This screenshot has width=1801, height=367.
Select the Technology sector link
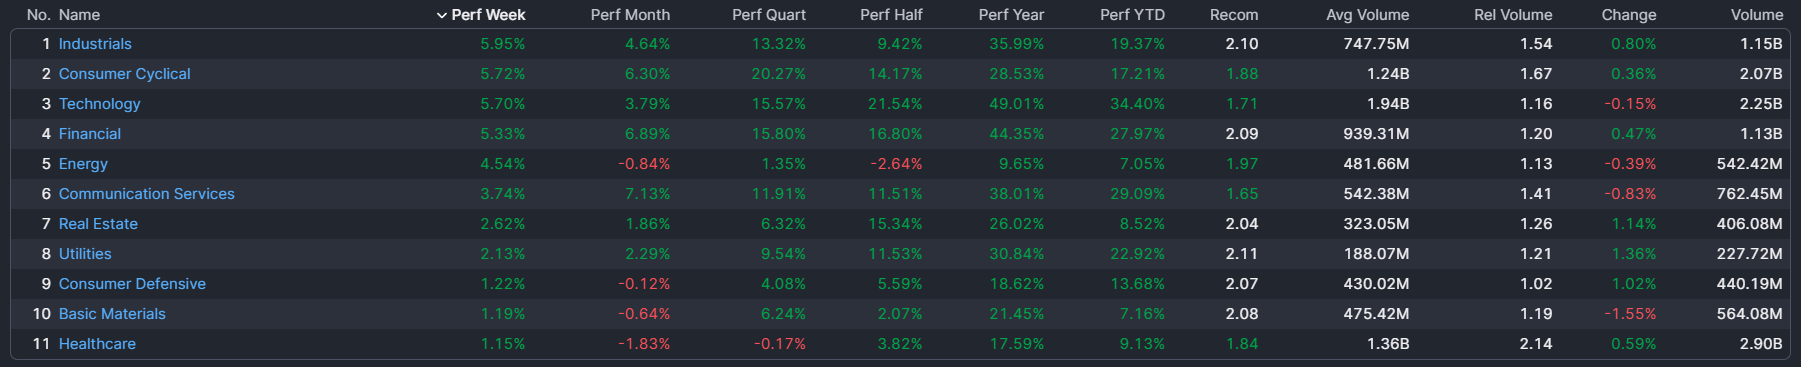pyautogui.click(x=99, y=104)
